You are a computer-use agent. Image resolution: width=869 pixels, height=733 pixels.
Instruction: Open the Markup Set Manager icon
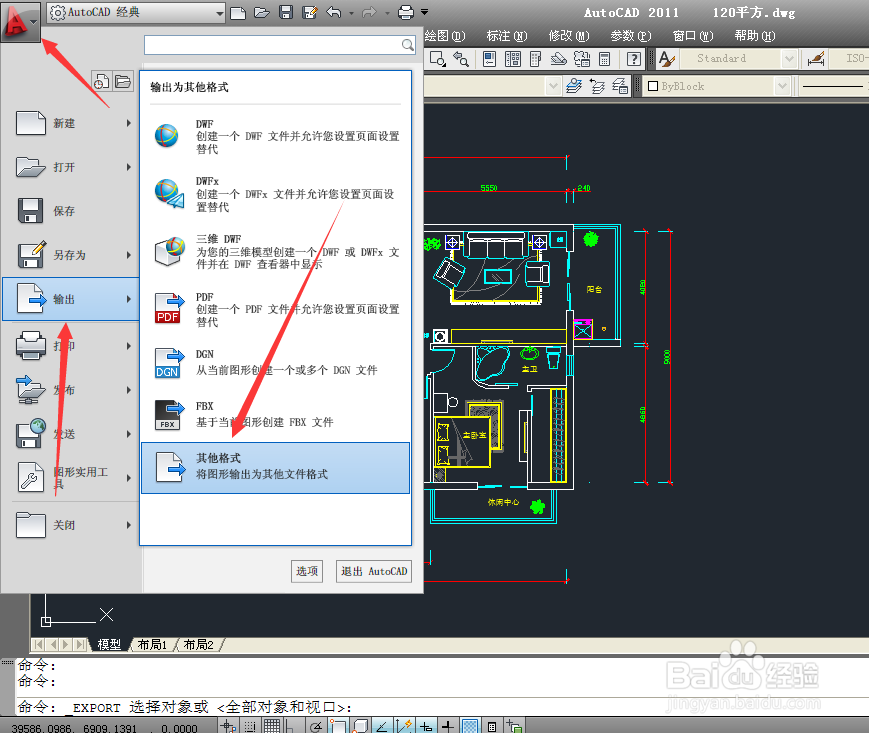point(581,59)
